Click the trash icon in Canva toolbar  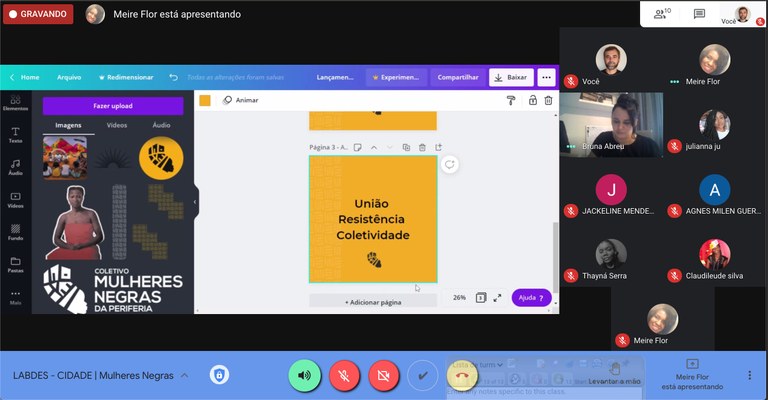click(x=550, y=100)
